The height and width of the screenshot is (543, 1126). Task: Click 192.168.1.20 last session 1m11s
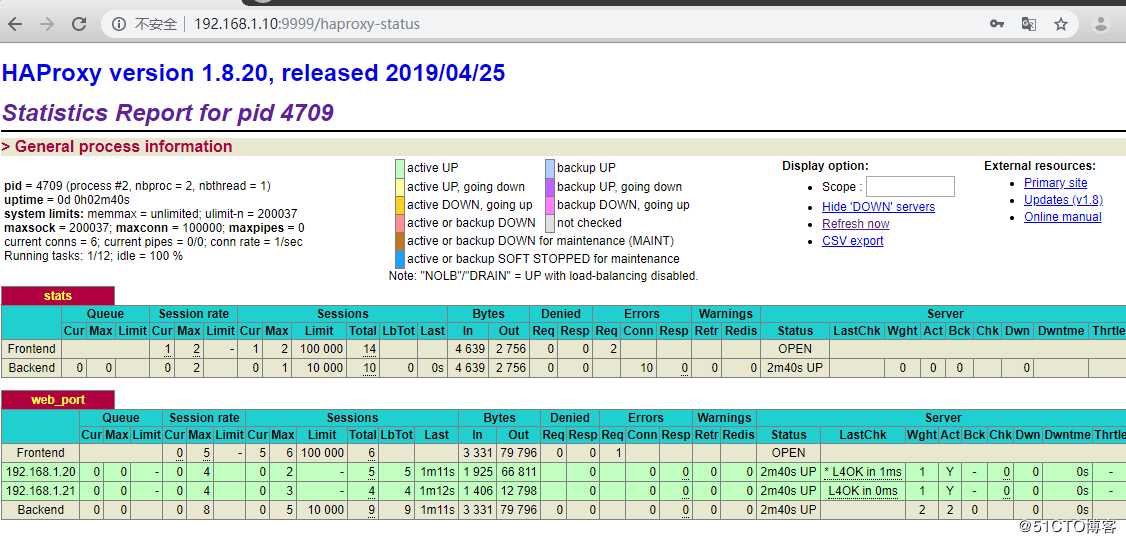437,472
